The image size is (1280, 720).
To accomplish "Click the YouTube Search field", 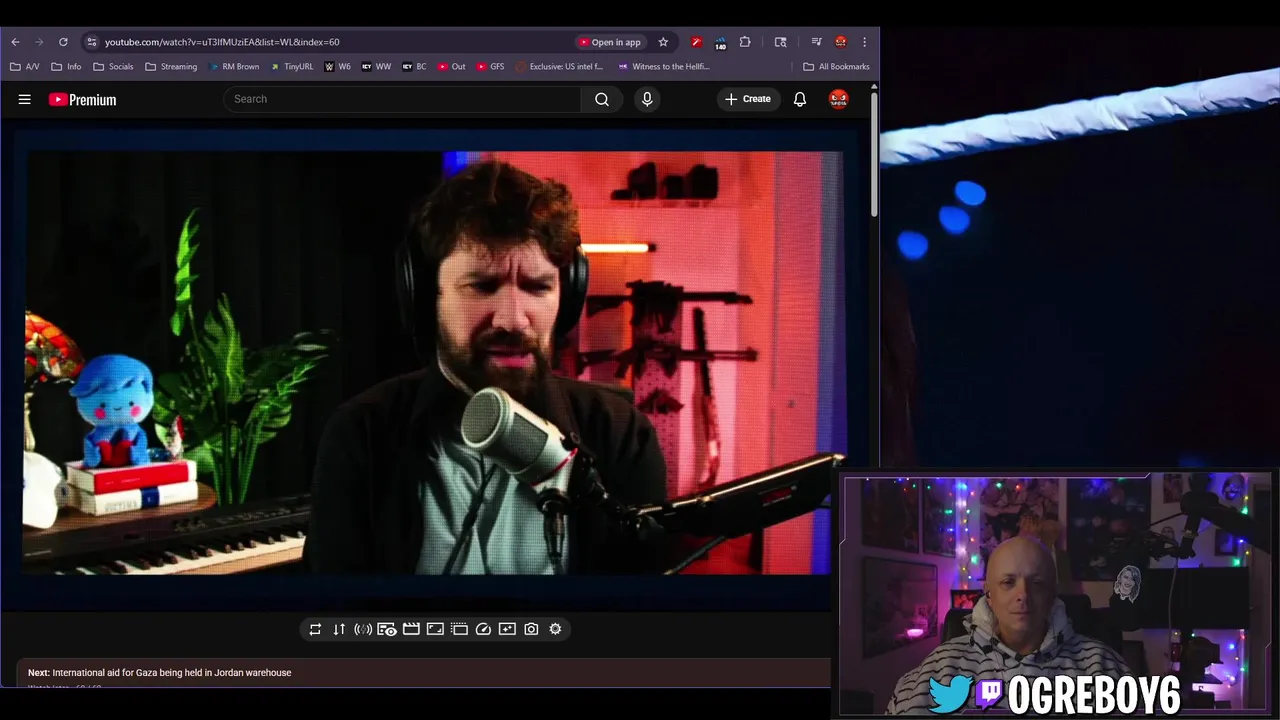I will pos(402,99).
